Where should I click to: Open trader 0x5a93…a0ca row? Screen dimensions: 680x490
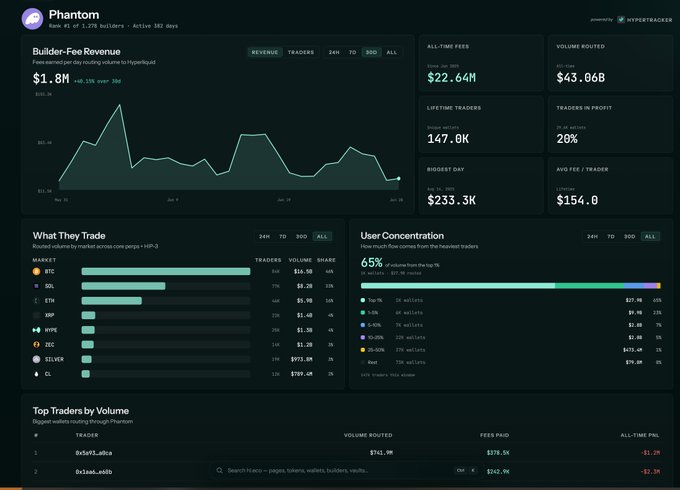click(347, 453)
